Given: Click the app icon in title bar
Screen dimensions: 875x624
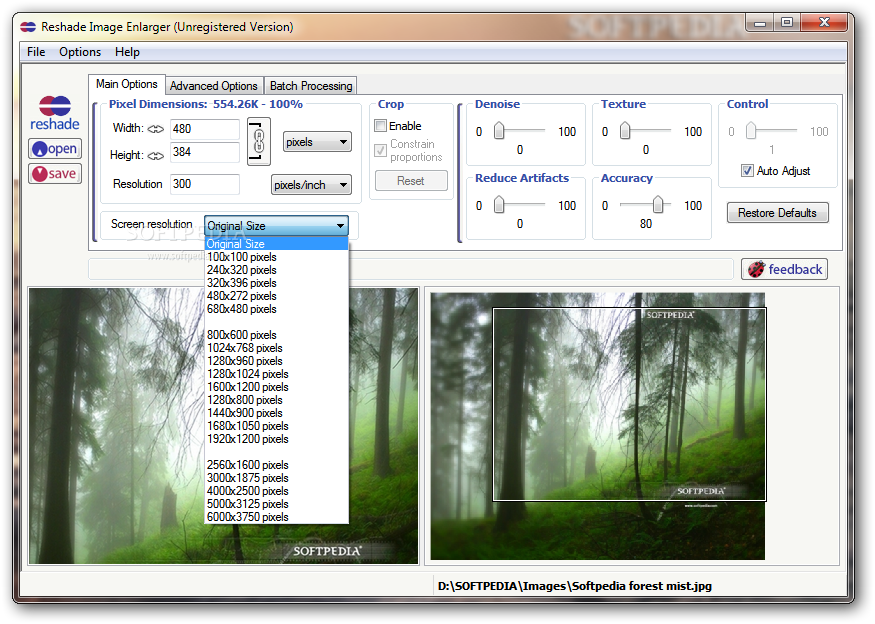Looking at the screenshot, I should click(x=28, y=27).
